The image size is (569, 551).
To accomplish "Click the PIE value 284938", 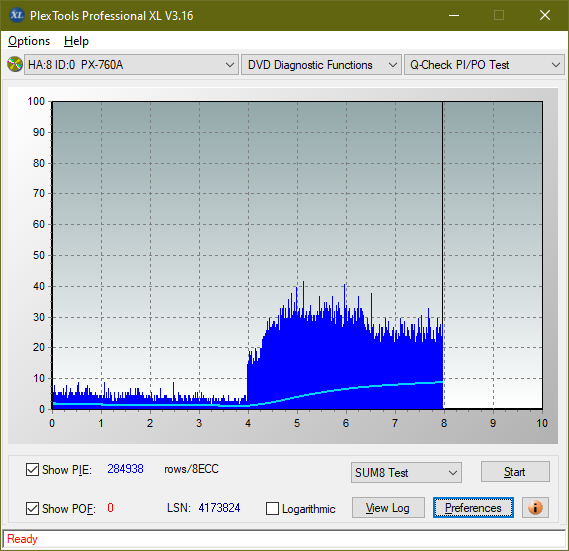I will 125,469.
